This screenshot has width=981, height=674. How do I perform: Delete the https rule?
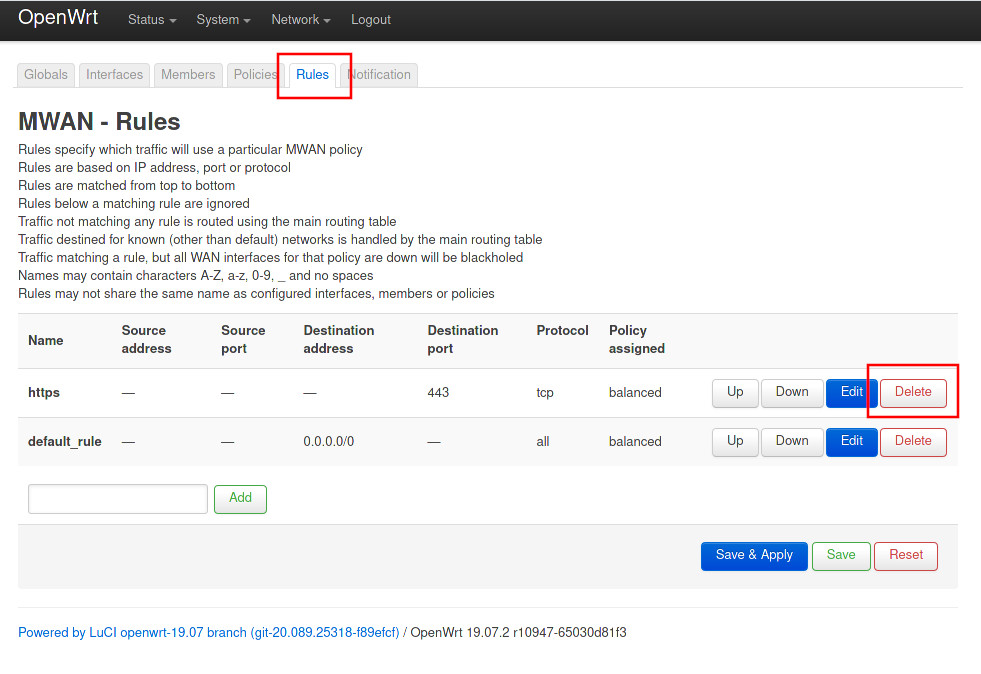click(913, 392)
